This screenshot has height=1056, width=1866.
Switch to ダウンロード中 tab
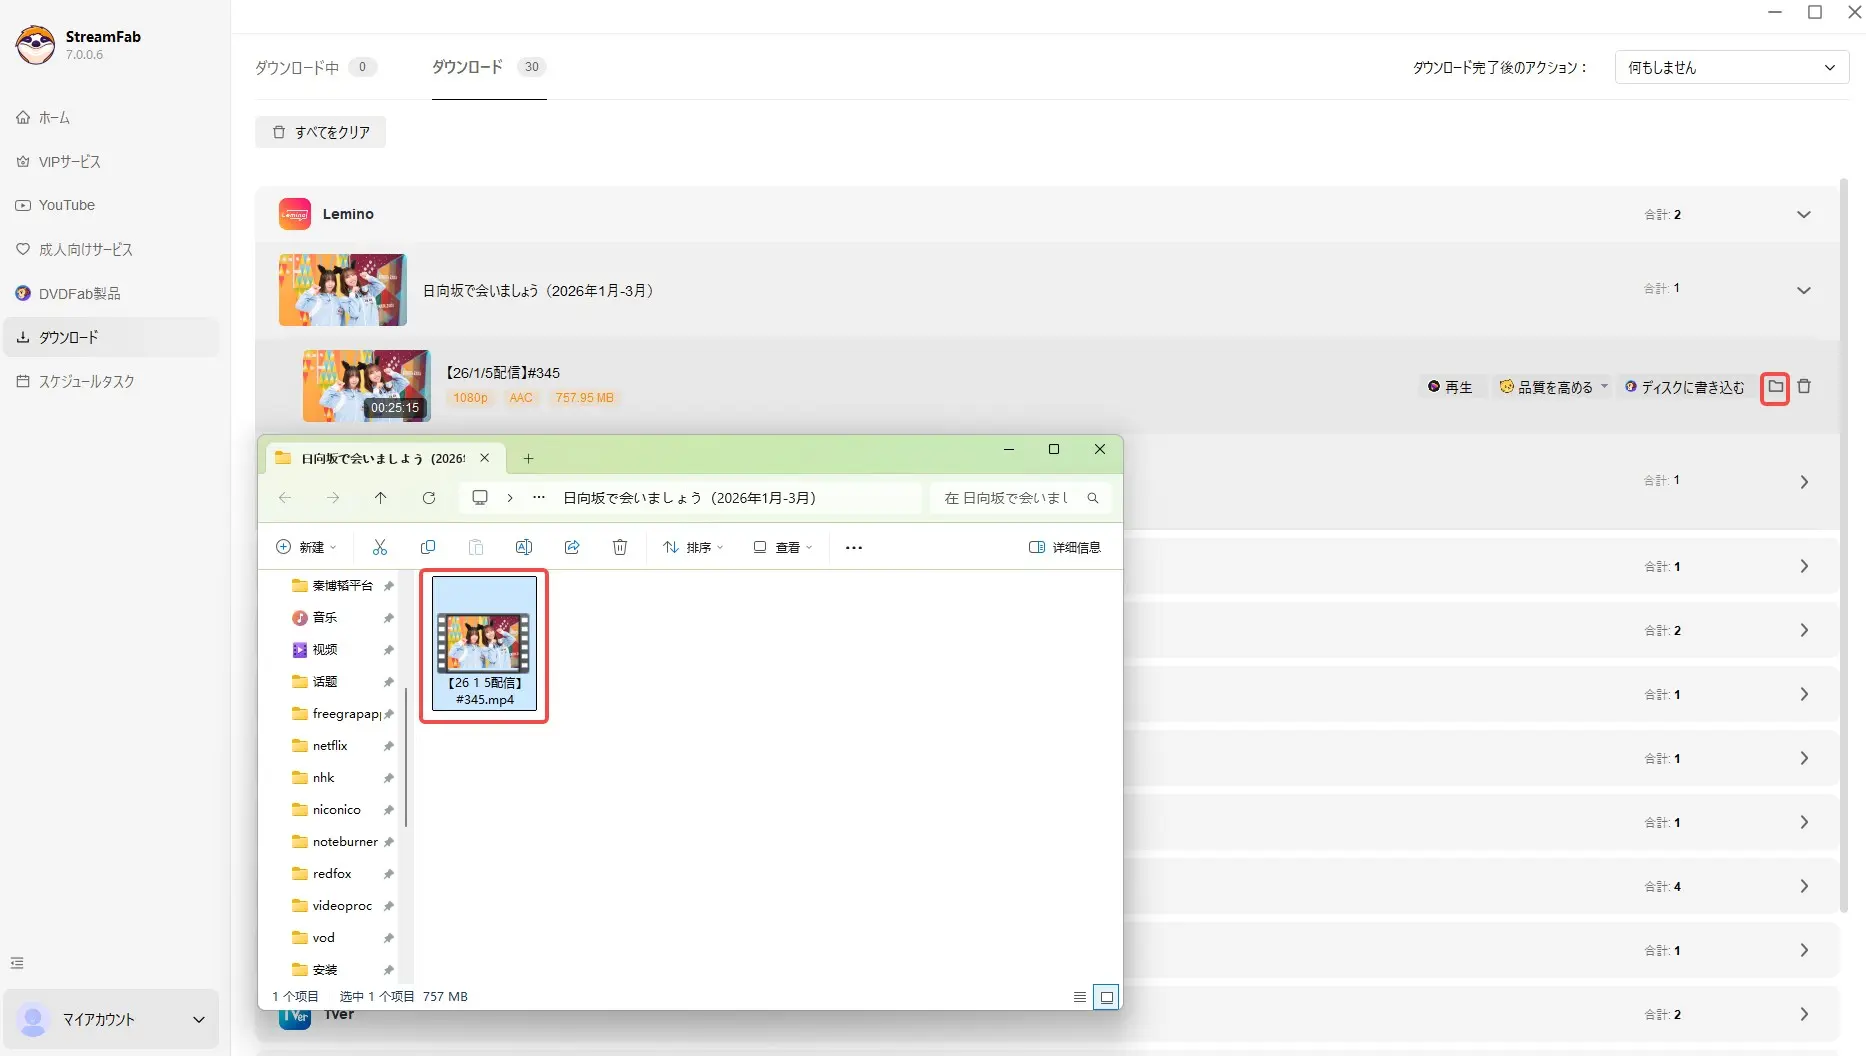(315, 67)
